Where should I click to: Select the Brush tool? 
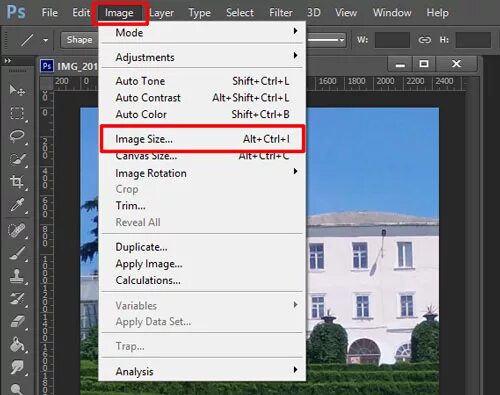pos(17,253)
